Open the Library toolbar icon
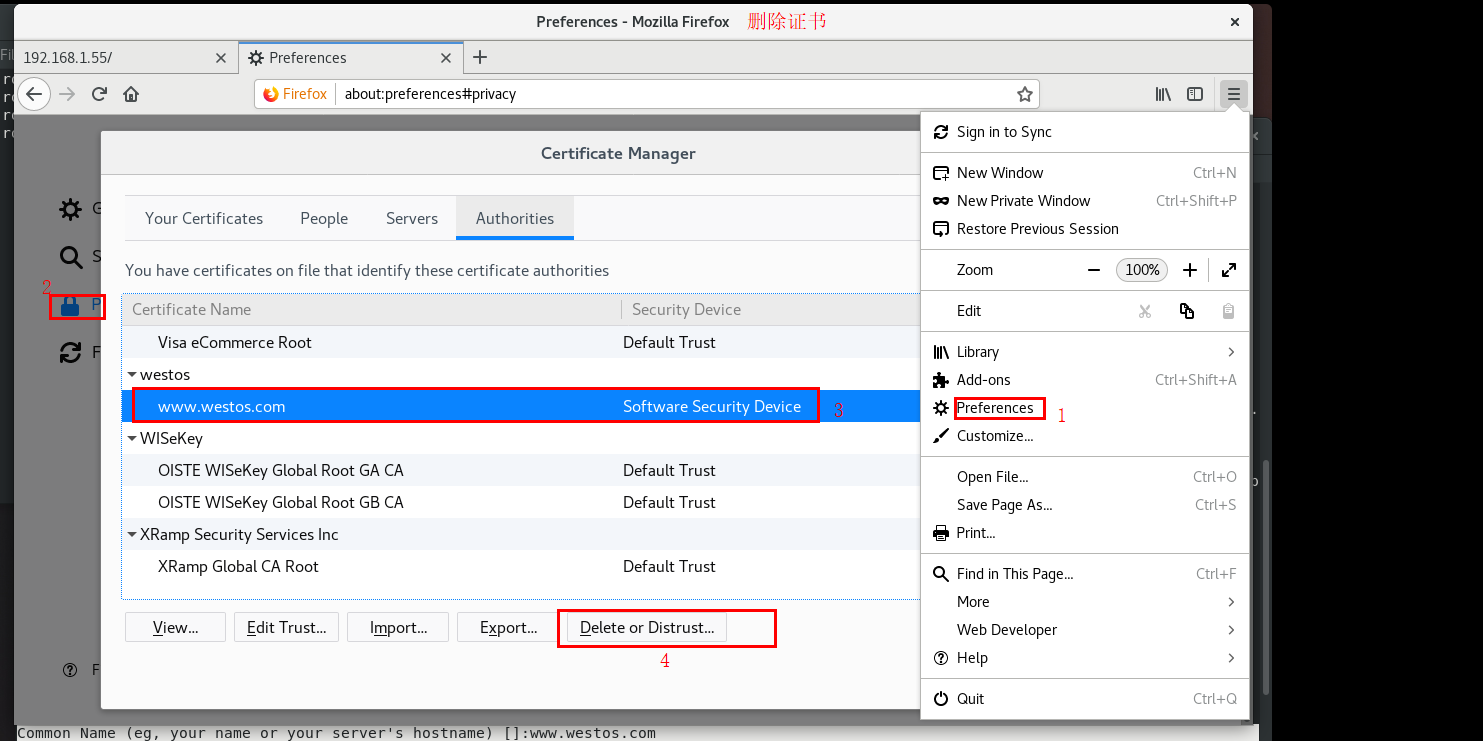The width and height of the screenshot is (1483, 741). click(x=1163, y=94)
